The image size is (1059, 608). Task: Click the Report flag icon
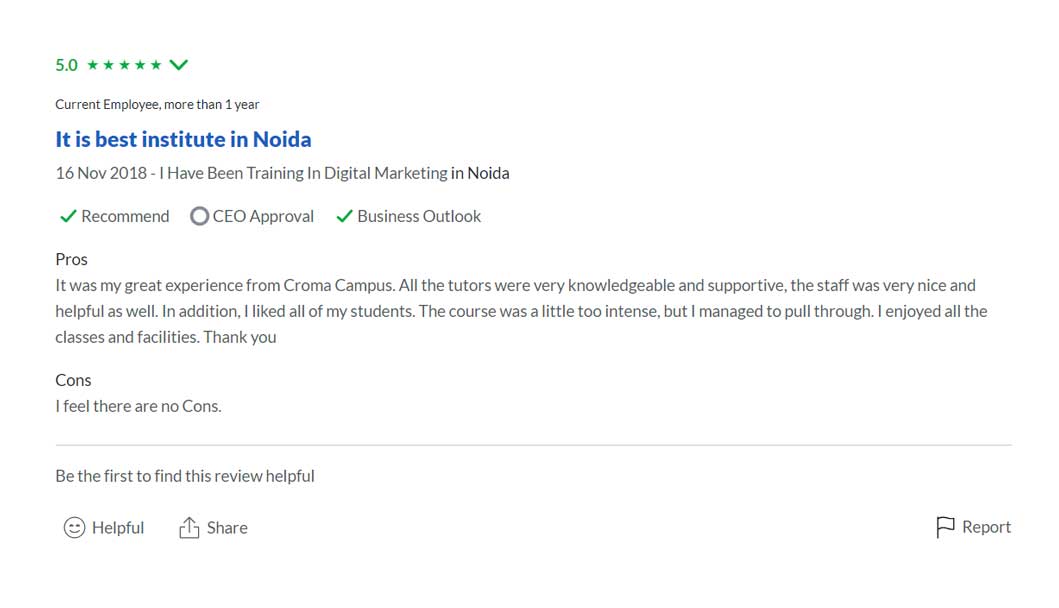point(945,527)
